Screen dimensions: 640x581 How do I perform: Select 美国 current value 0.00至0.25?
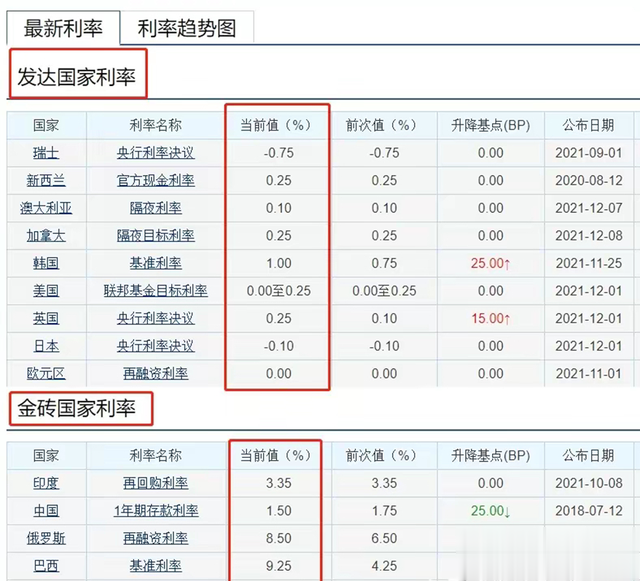point(279,291)
